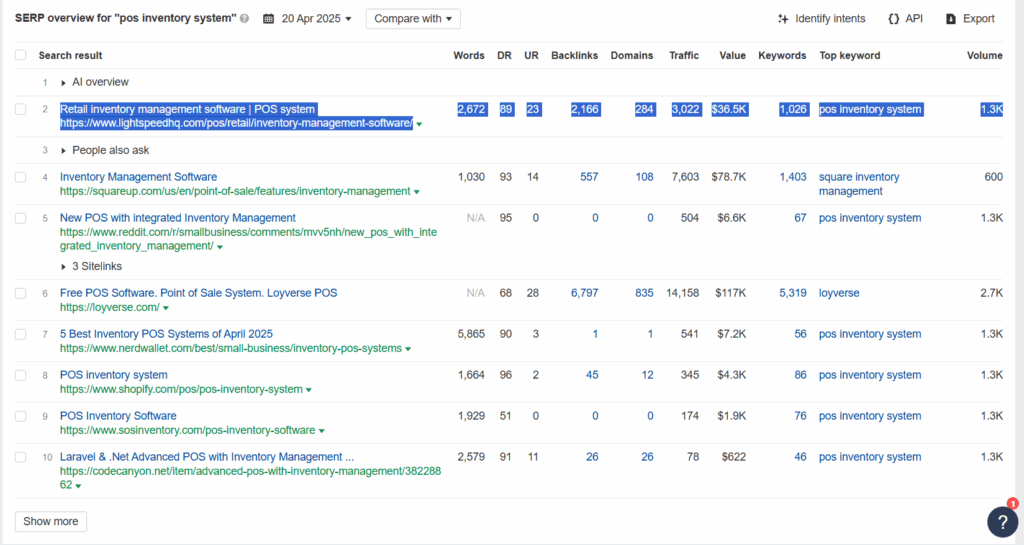Open the 20 Apr 2025 date dropdown
The width and height of the screenshot is (1024, 545).
tap(317, 19)
